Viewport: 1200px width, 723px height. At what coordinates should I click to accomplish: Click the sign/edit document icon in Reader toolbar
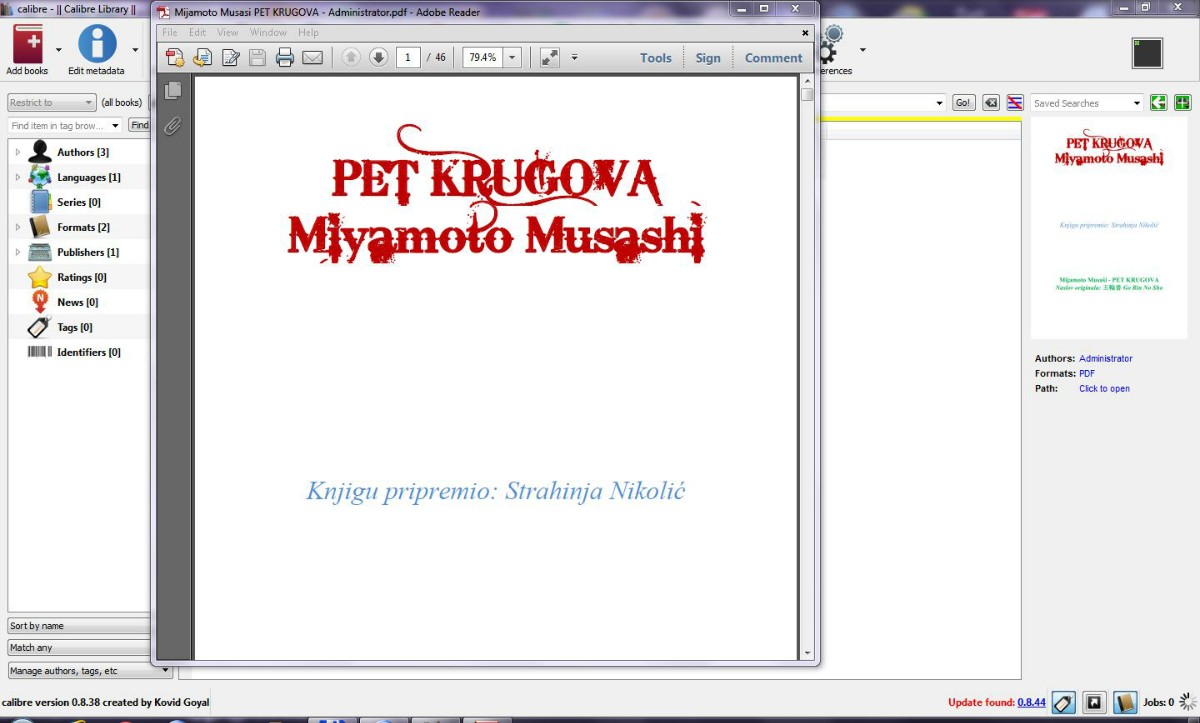[x=230, y=58]
